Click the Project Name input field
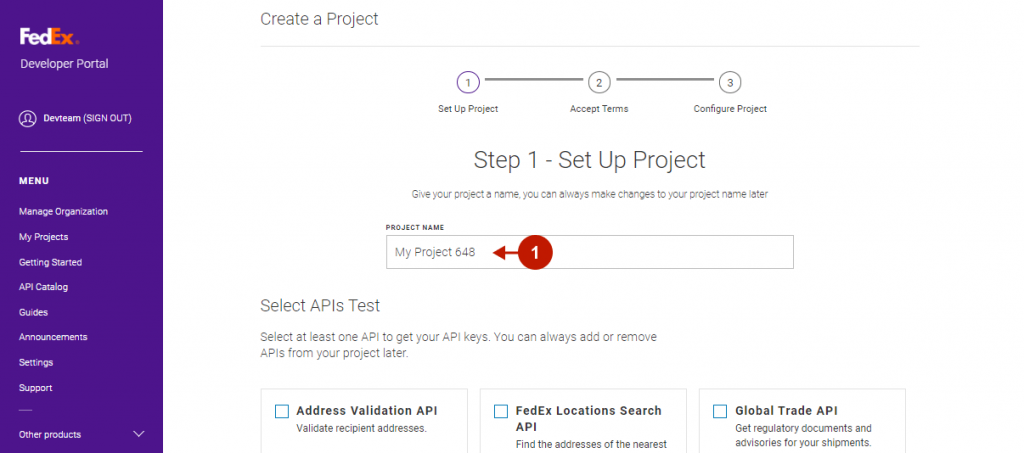This screenshot has height=453, width=1024. point(590,252)
